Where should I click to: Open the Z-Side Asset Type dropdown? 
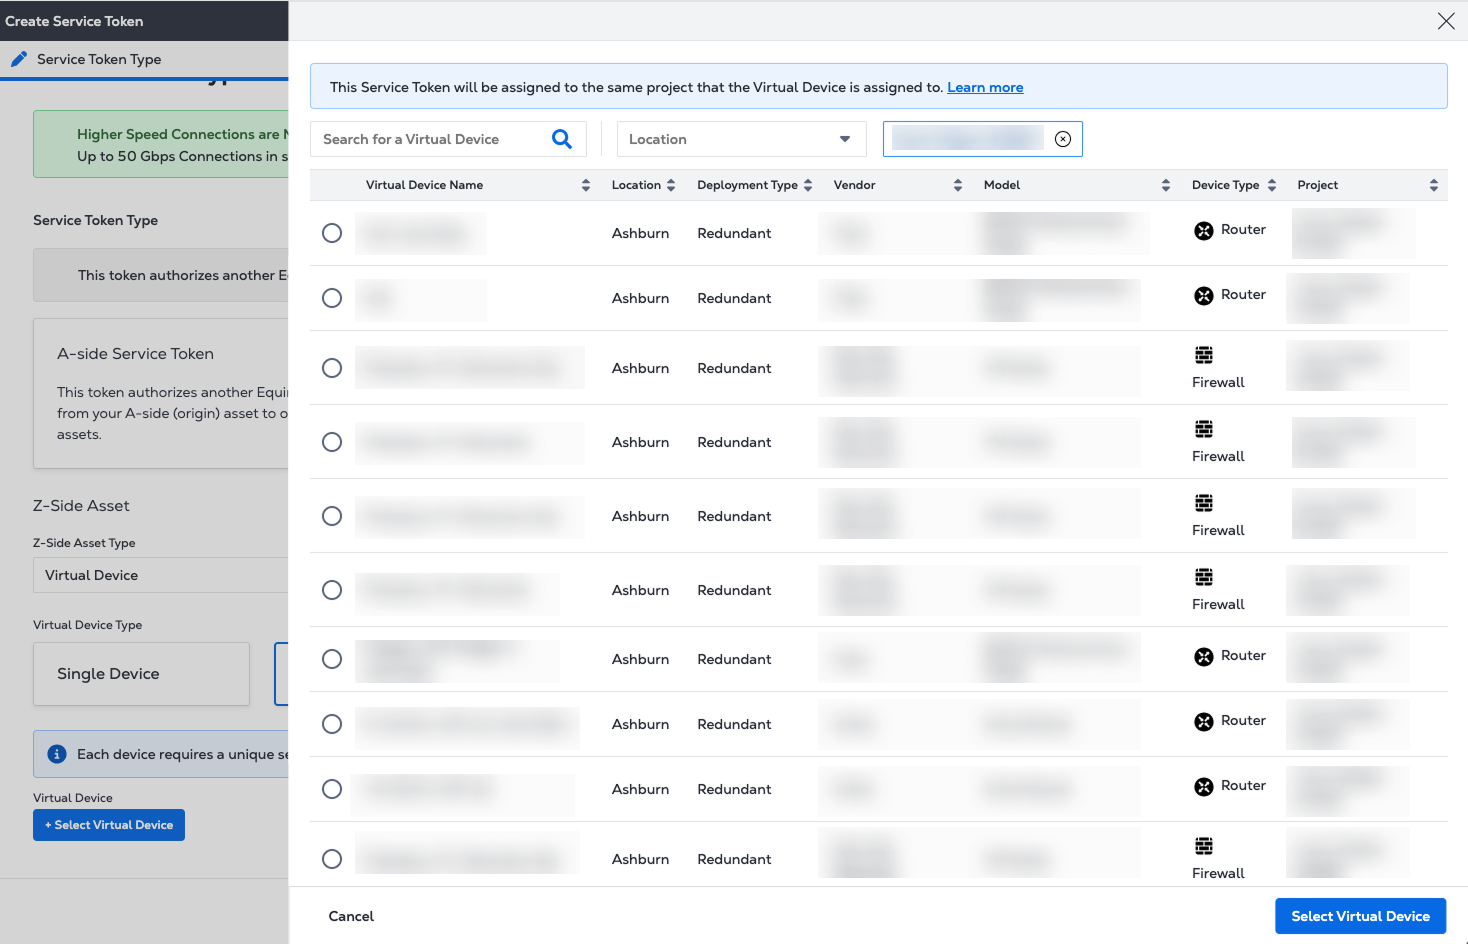point(160,575)
